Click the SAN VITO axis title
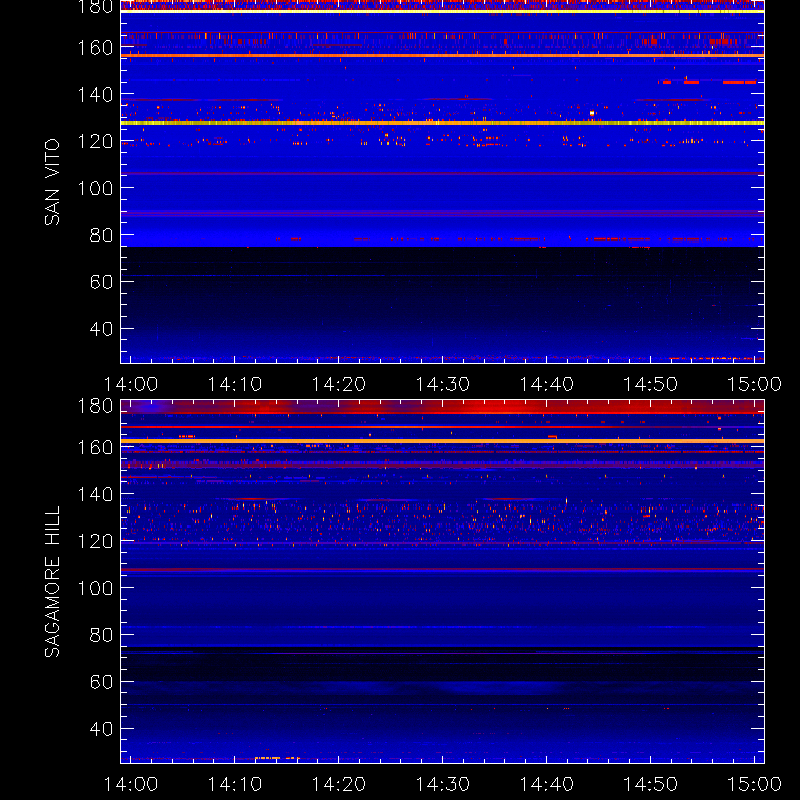This screenshot has height=800, width=800. pyautogui.click(x=52, y=182)
